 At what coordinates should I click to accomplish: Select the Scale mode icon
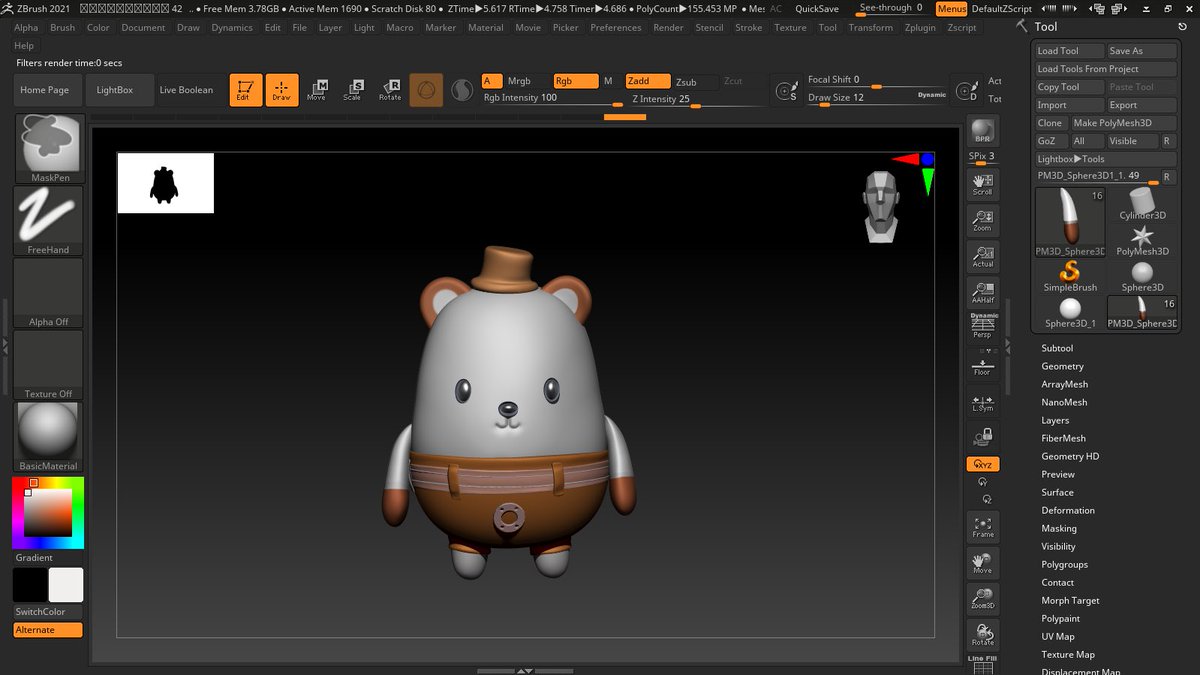click(352, 90)
